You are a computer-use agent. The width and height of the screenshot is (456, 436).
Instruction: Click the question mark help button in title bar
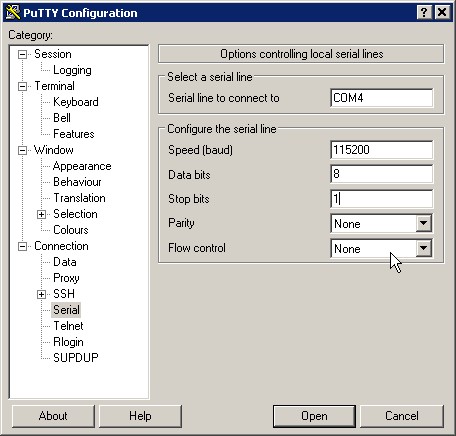pyautogui.click(x=424, y=13)
